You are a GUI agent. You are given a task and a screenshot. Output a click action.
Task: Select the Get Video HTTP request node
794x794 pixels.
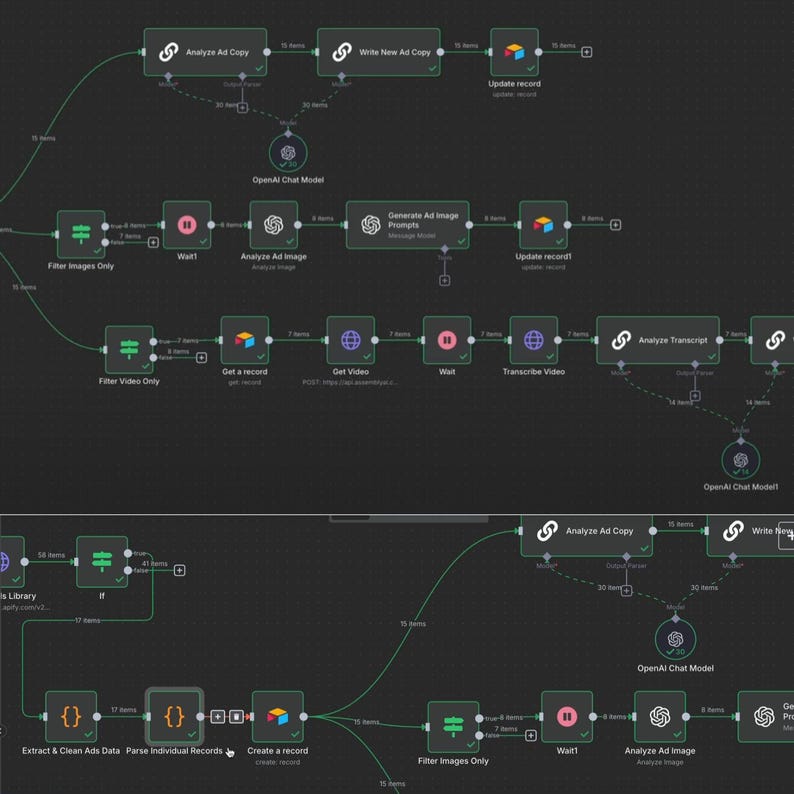[x=350, y=340]
